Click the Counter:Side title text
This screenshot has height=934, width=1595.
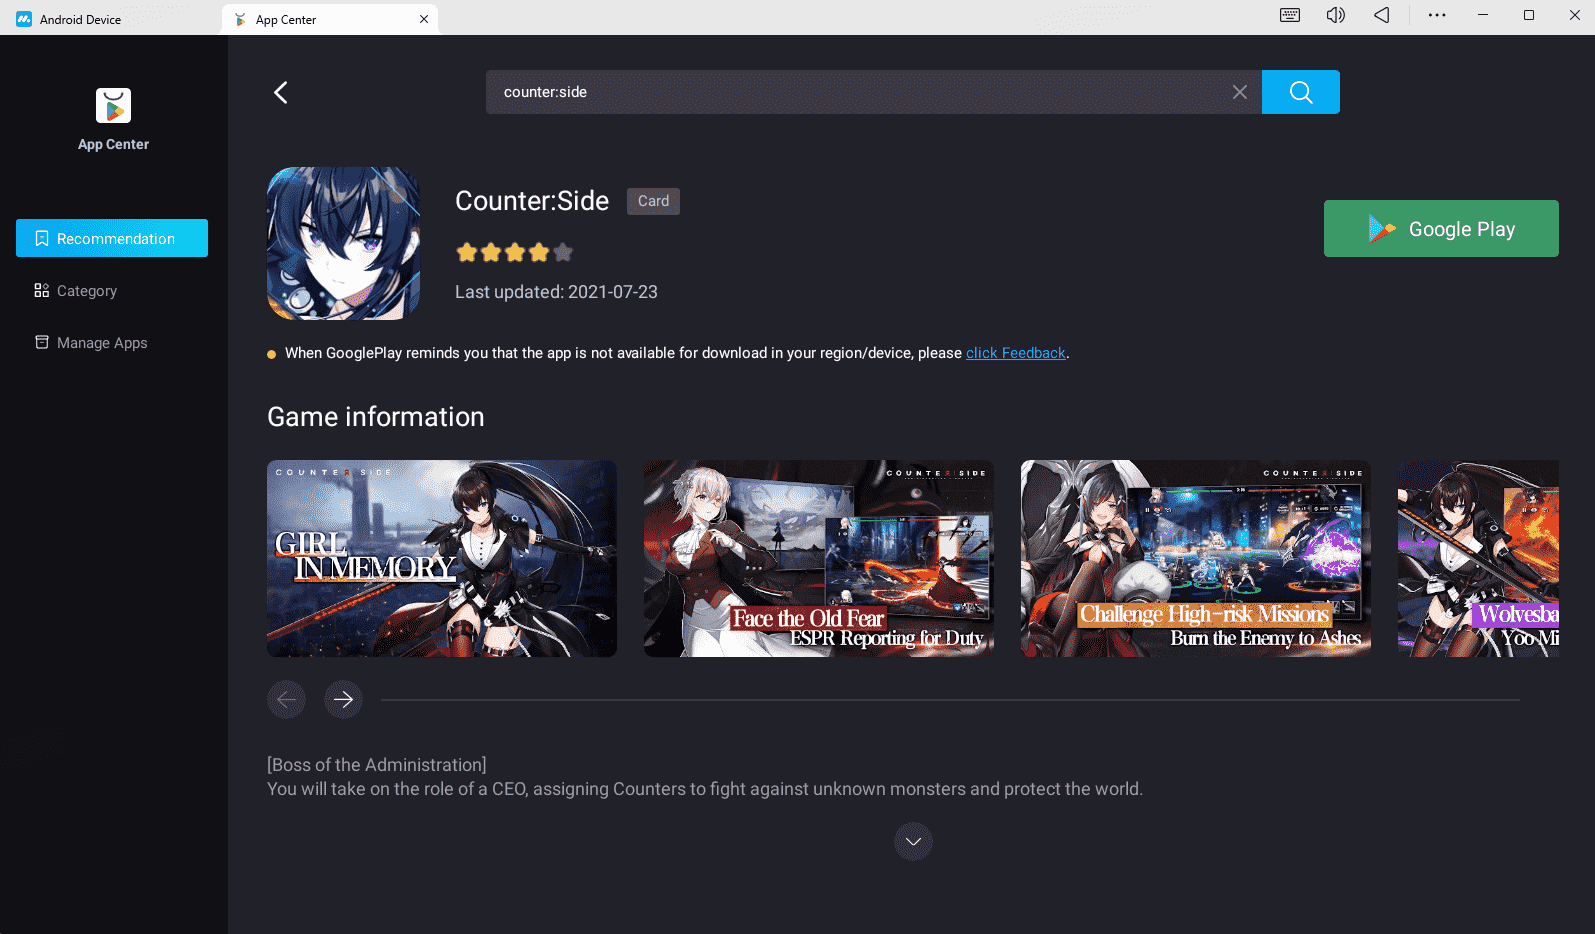531,201
